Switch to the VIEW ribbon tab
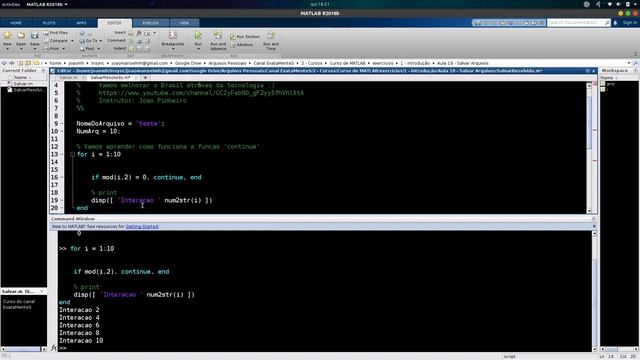 [184, 23]
